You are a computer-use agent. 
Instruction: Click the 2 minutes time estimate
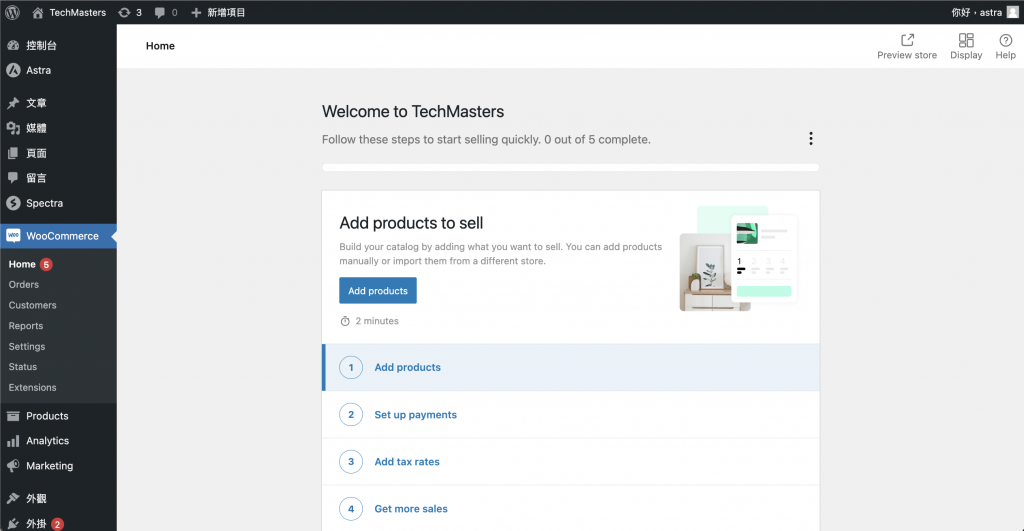point(377,321)
